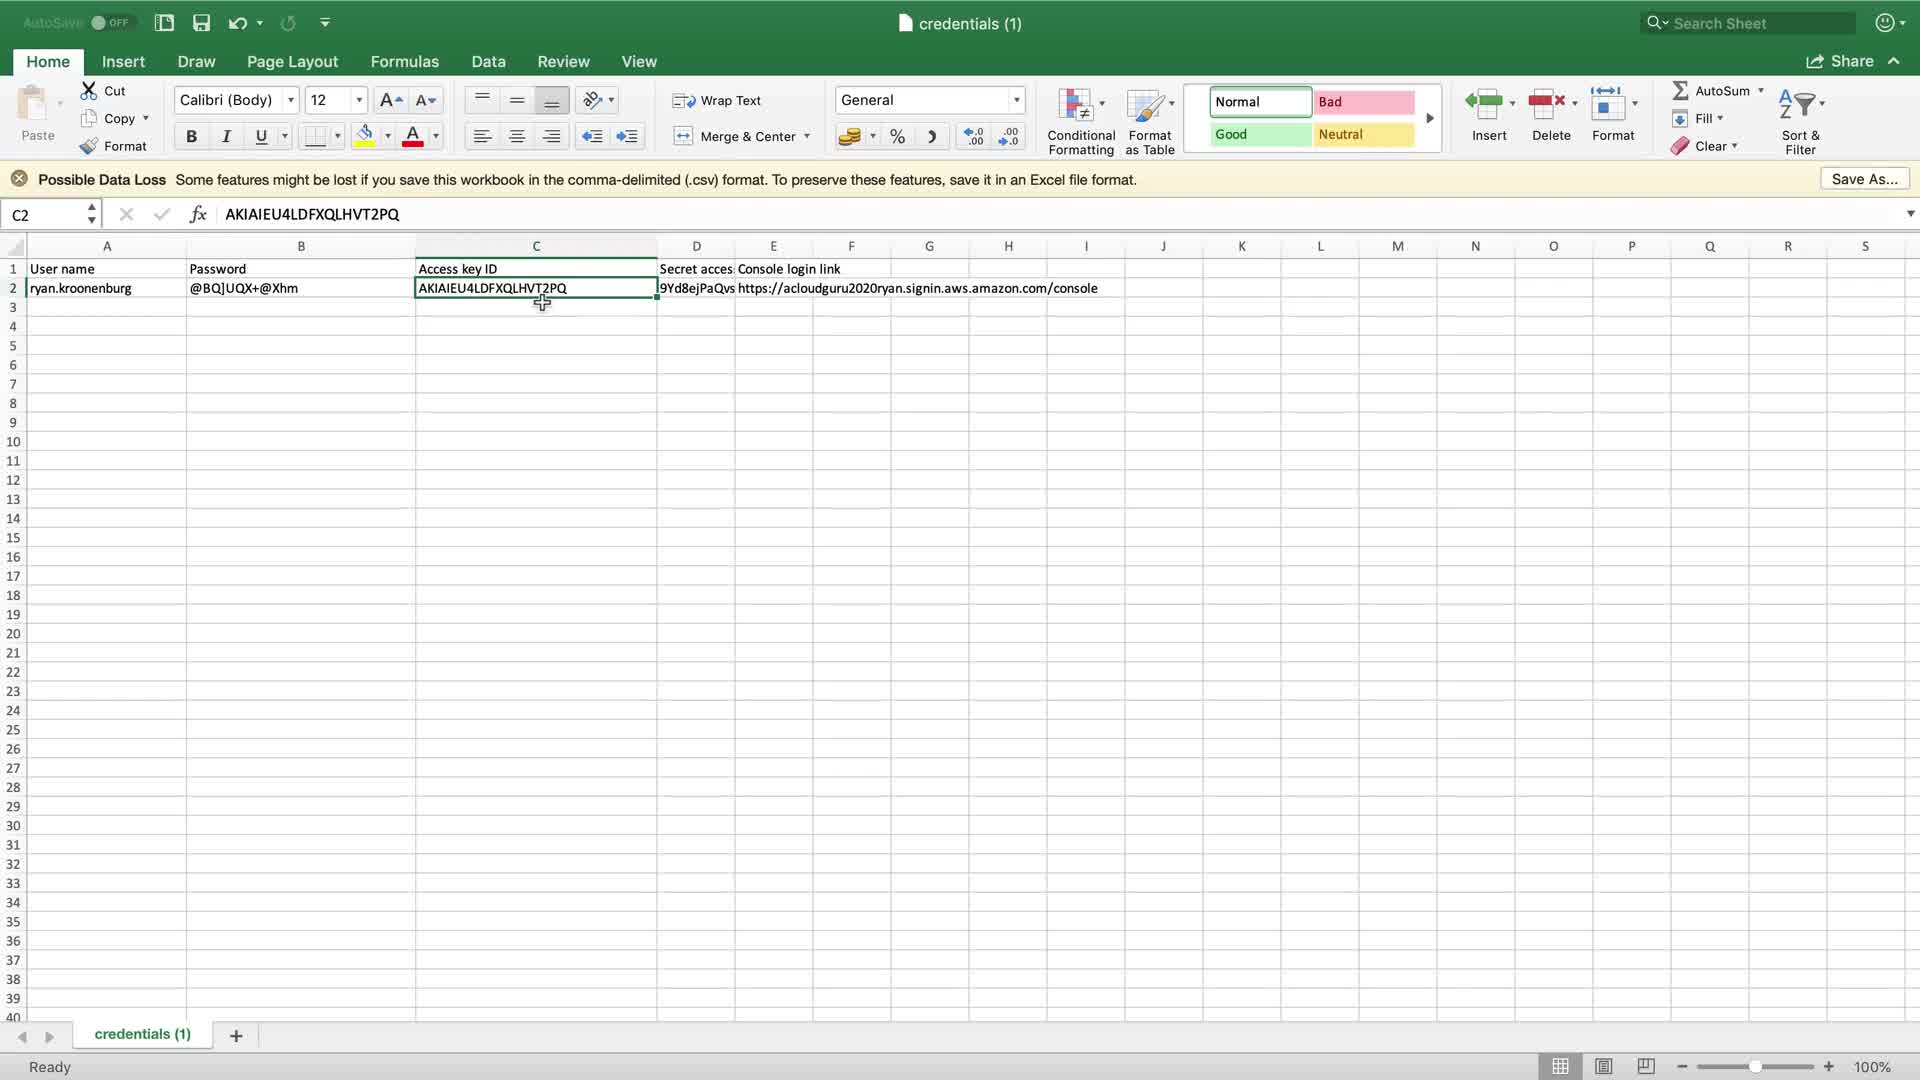Click the AutoSum sigma icon
This screenshot has height=1080, width=1920.
pyautogui.click(x=1680, y=91)
